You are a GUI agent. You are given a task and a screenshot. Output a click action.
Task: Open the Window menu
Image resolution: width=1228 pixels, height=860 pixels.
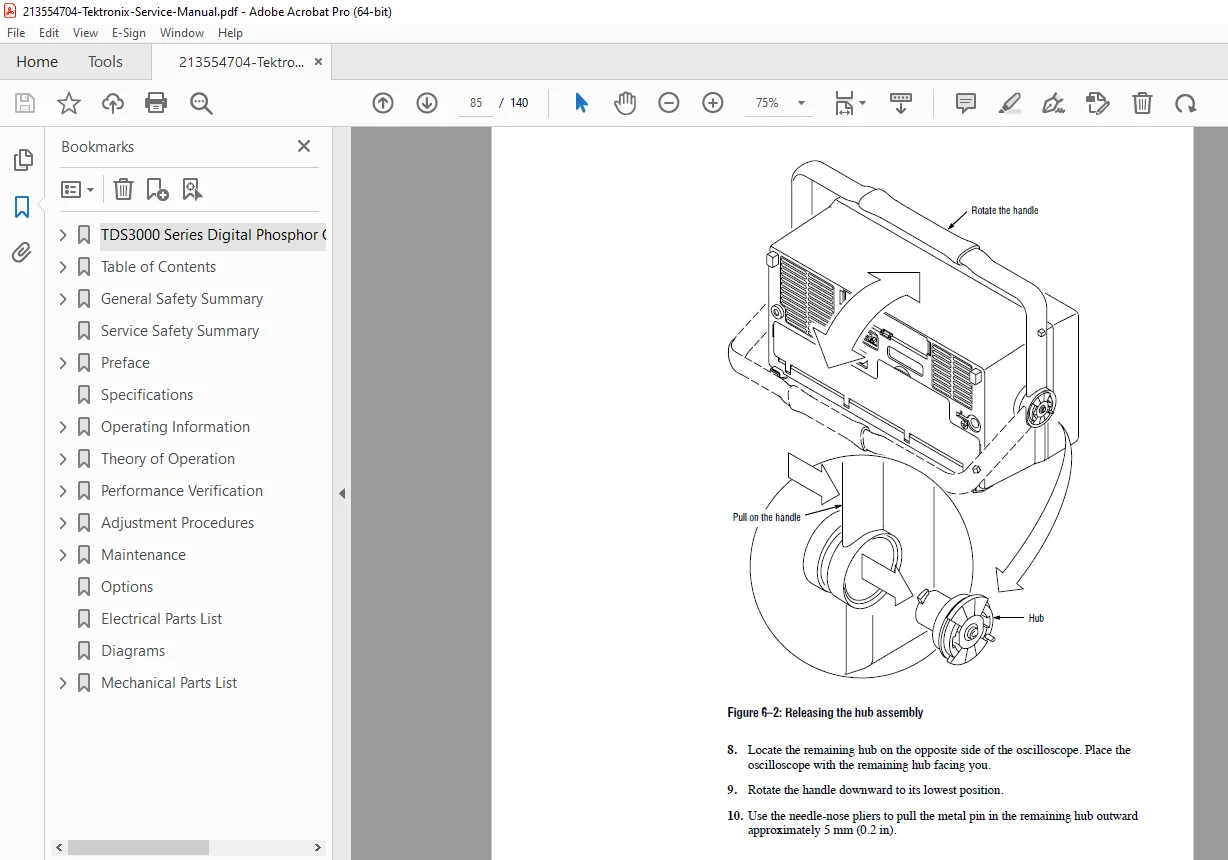[182, 33]
